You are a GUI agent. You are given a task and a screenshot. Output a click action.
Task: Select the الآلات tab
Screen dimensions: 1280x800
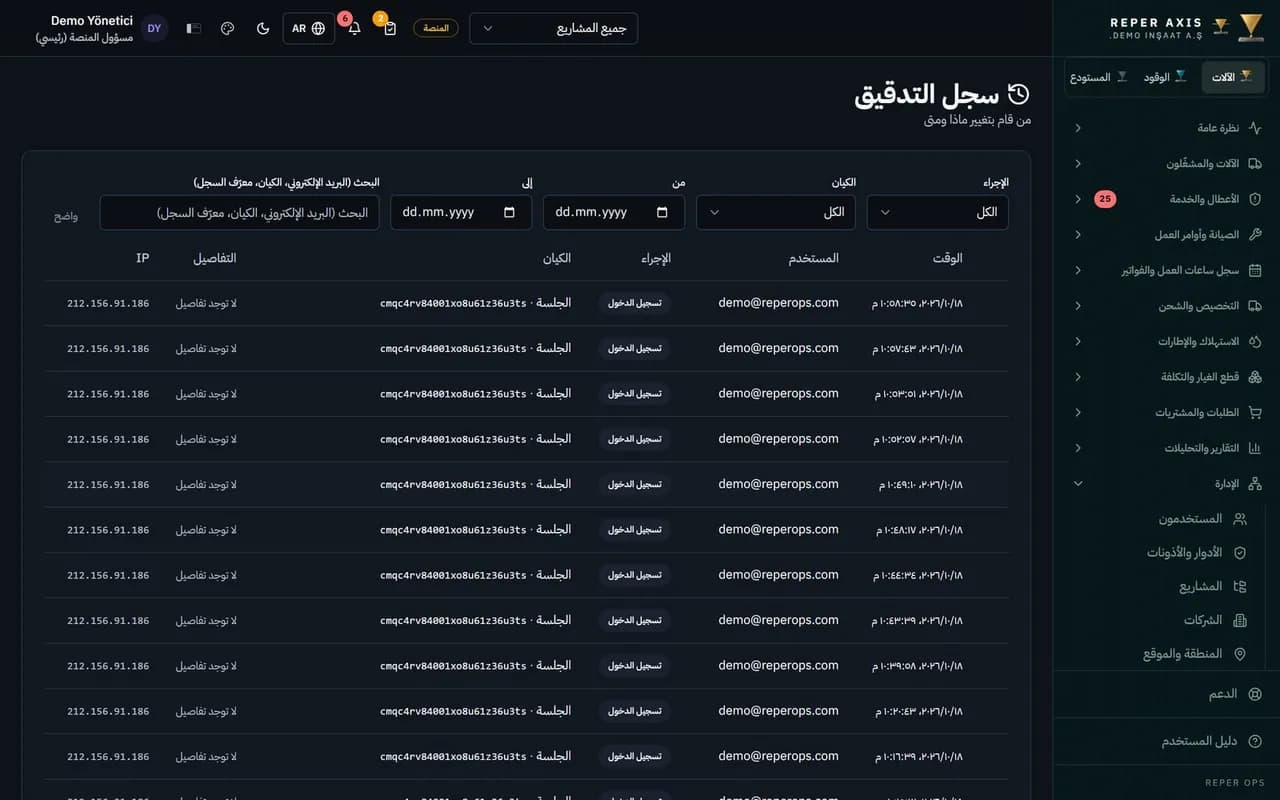(x=1233, y=77)
